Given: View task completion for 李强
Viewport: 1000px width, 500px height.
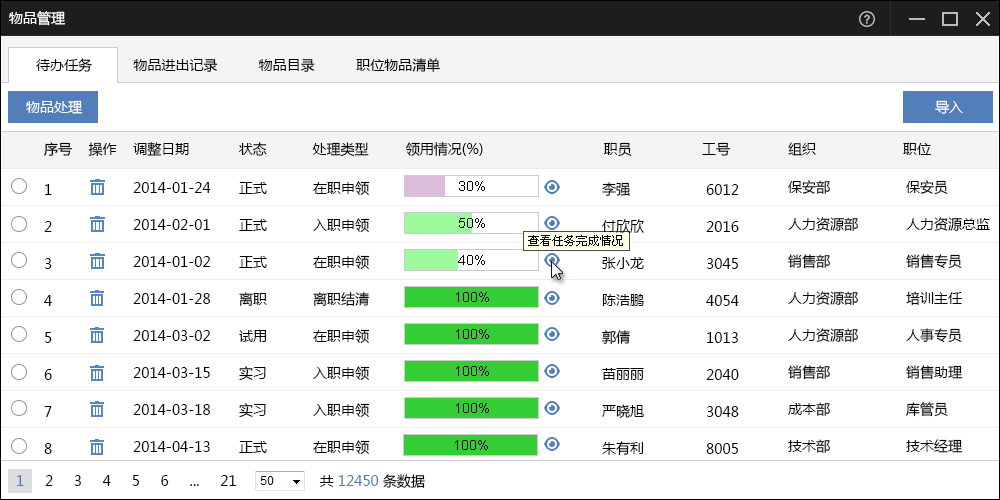Looking at the screenshot, I should pos(552,187).
